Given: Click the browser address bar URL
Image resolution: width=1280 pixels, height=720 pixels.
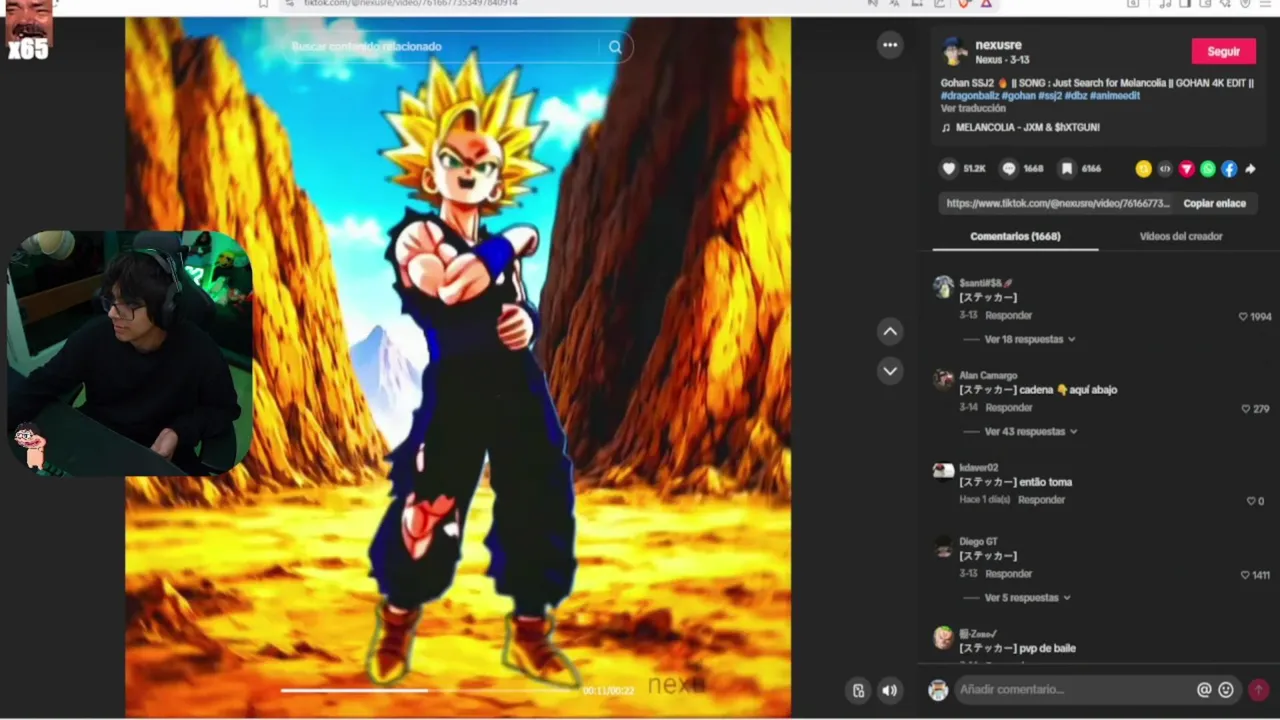Looking at the screenshot, I should (410, 4).
